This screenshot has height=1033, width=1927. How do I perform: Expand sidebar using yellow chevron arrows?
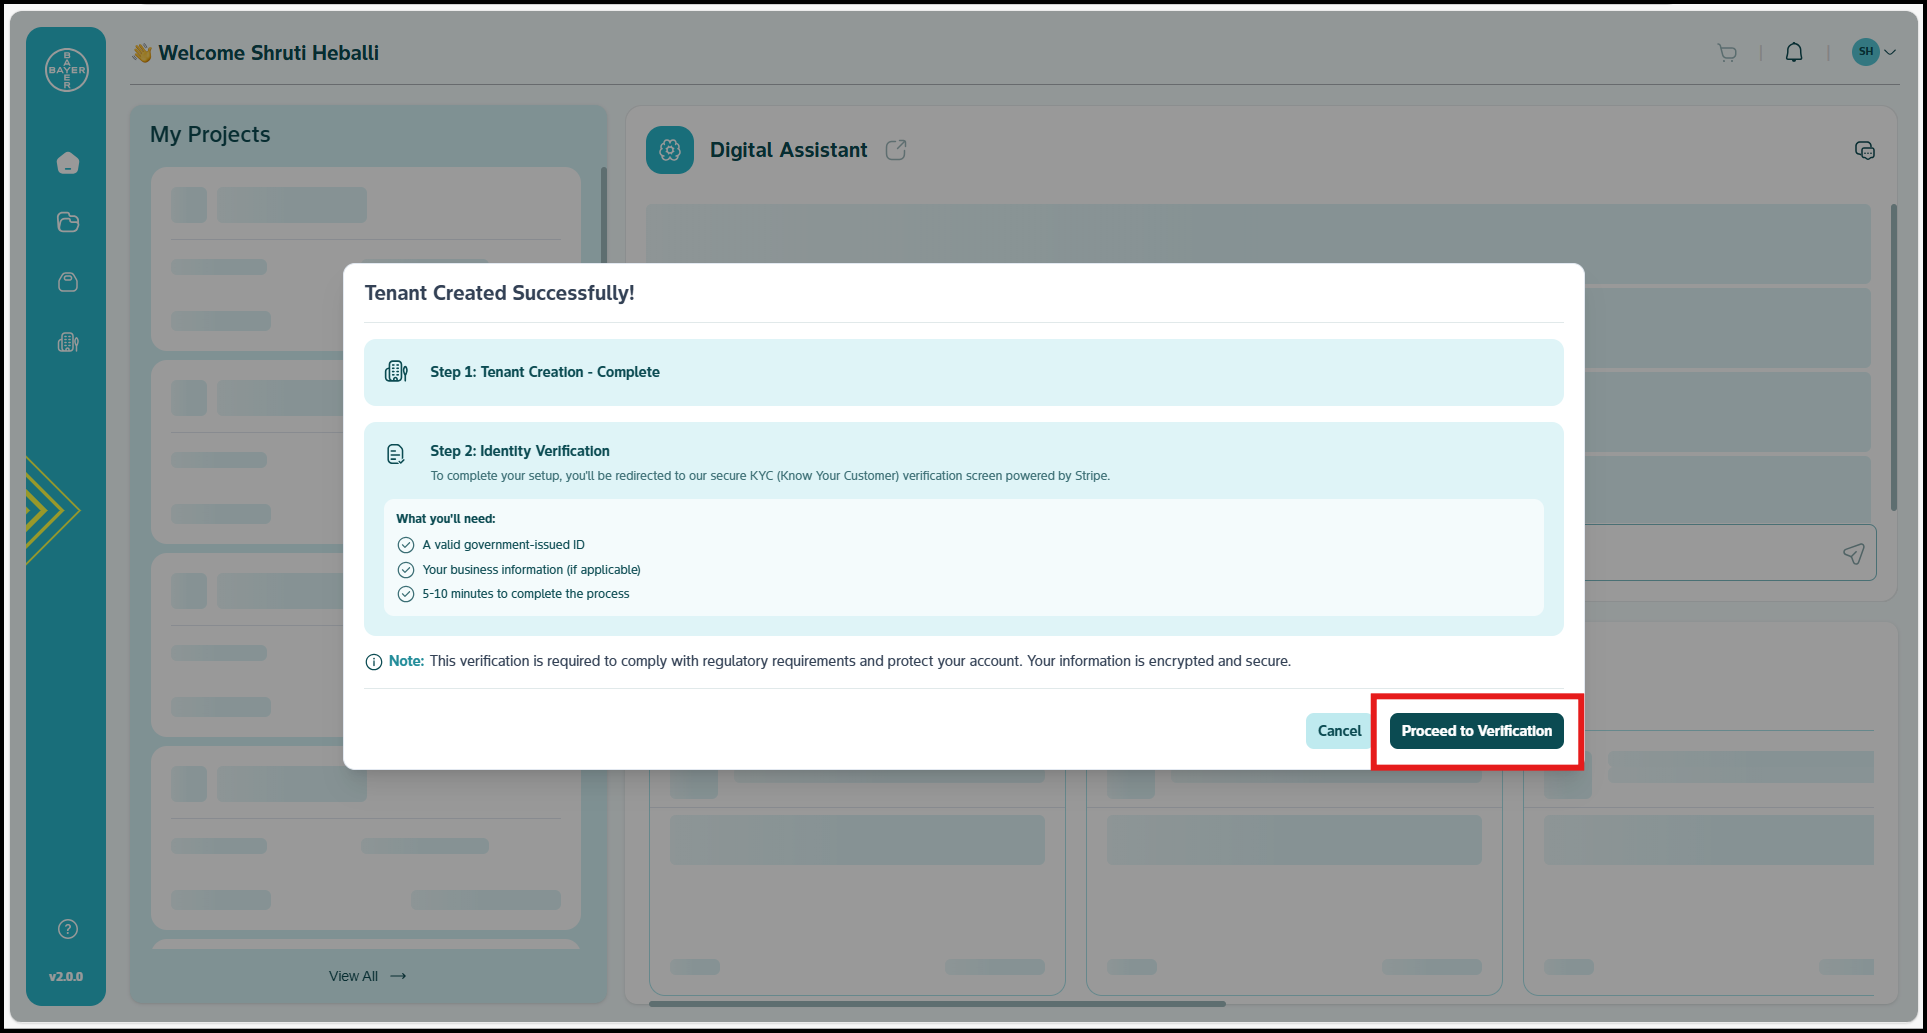pyautogui.click(x=48, y=510)
